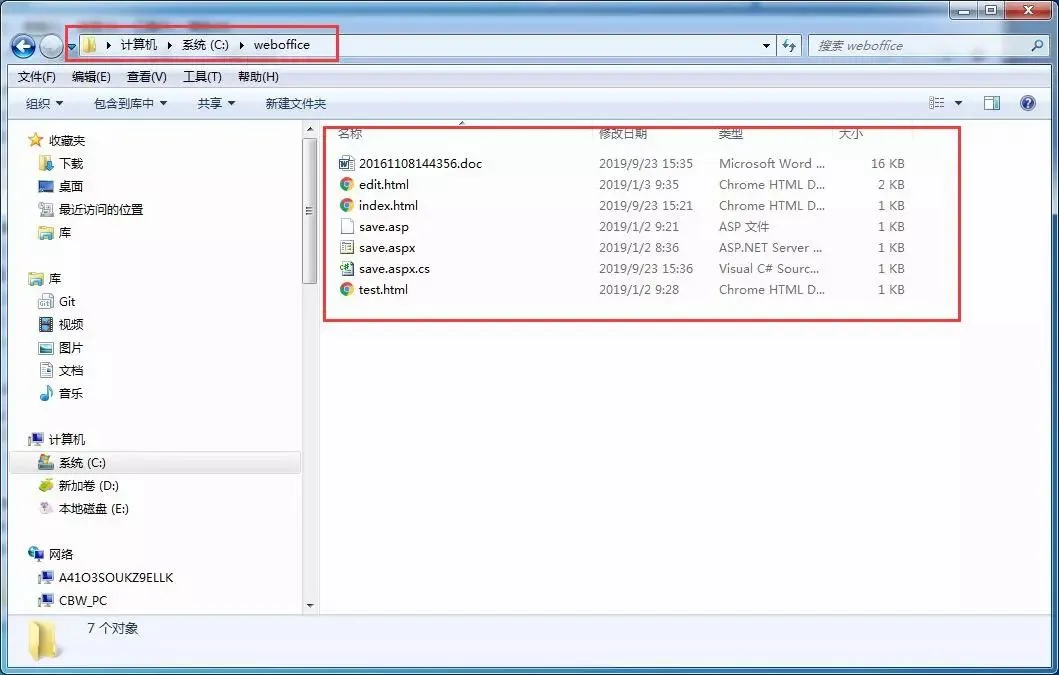Open the 帮助(H) menu
Screen dimensions: 1059x675
[x=258, y=77]
